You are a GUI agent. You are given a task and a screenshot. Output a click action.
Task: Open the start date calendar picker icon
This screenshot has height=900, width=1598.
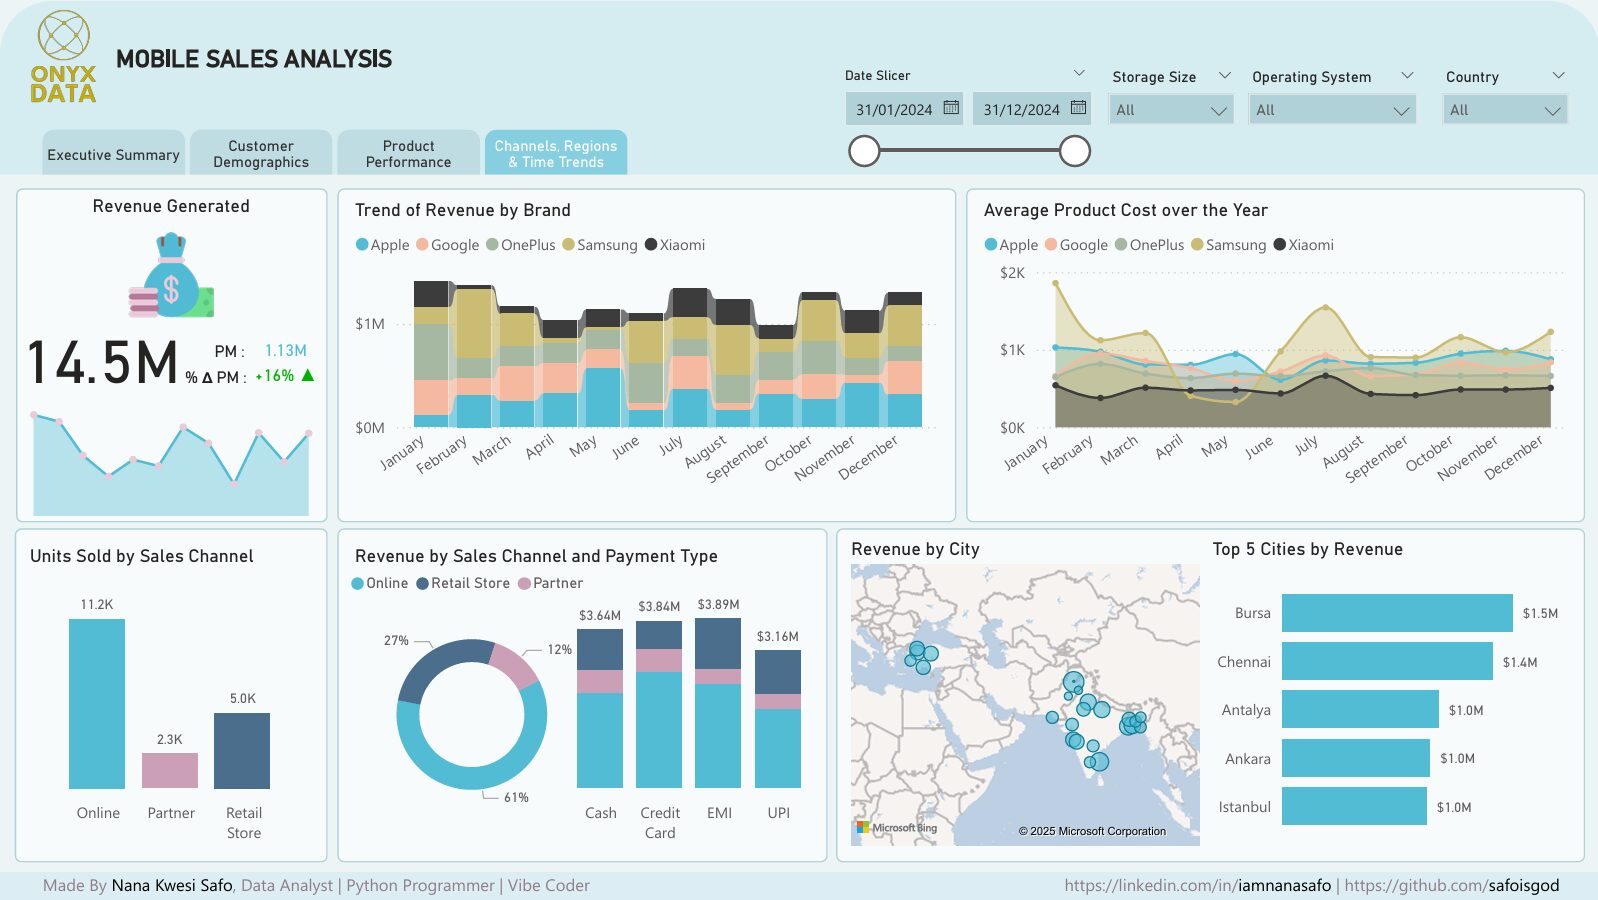951,108
